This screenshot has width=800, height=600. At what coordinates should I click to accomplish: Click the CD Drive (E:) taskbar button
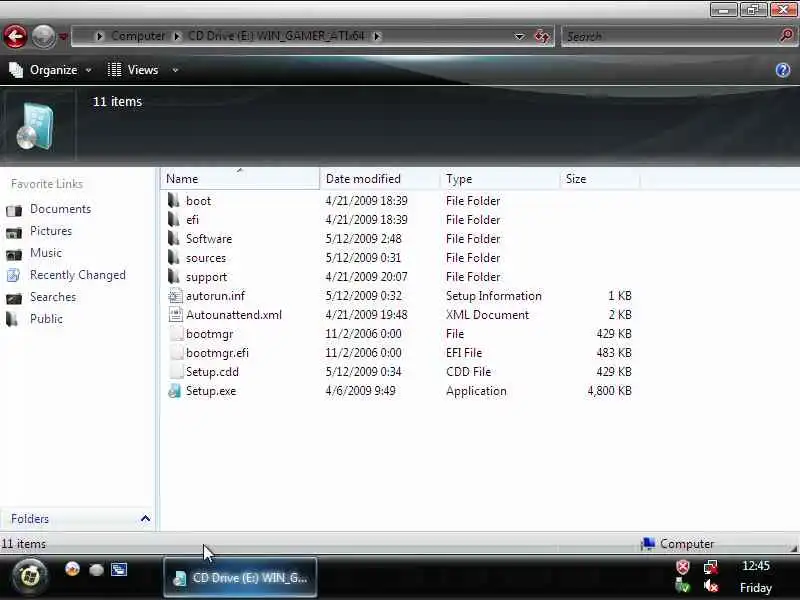tap(240, 578)
